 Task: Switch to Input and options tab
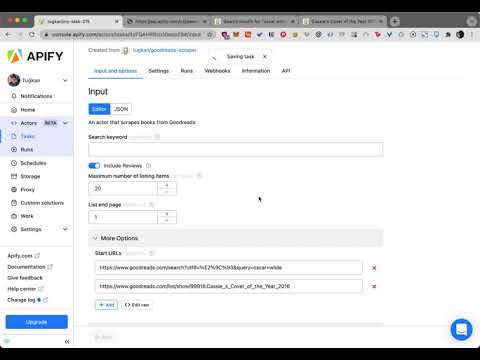(x=115, y=71)
